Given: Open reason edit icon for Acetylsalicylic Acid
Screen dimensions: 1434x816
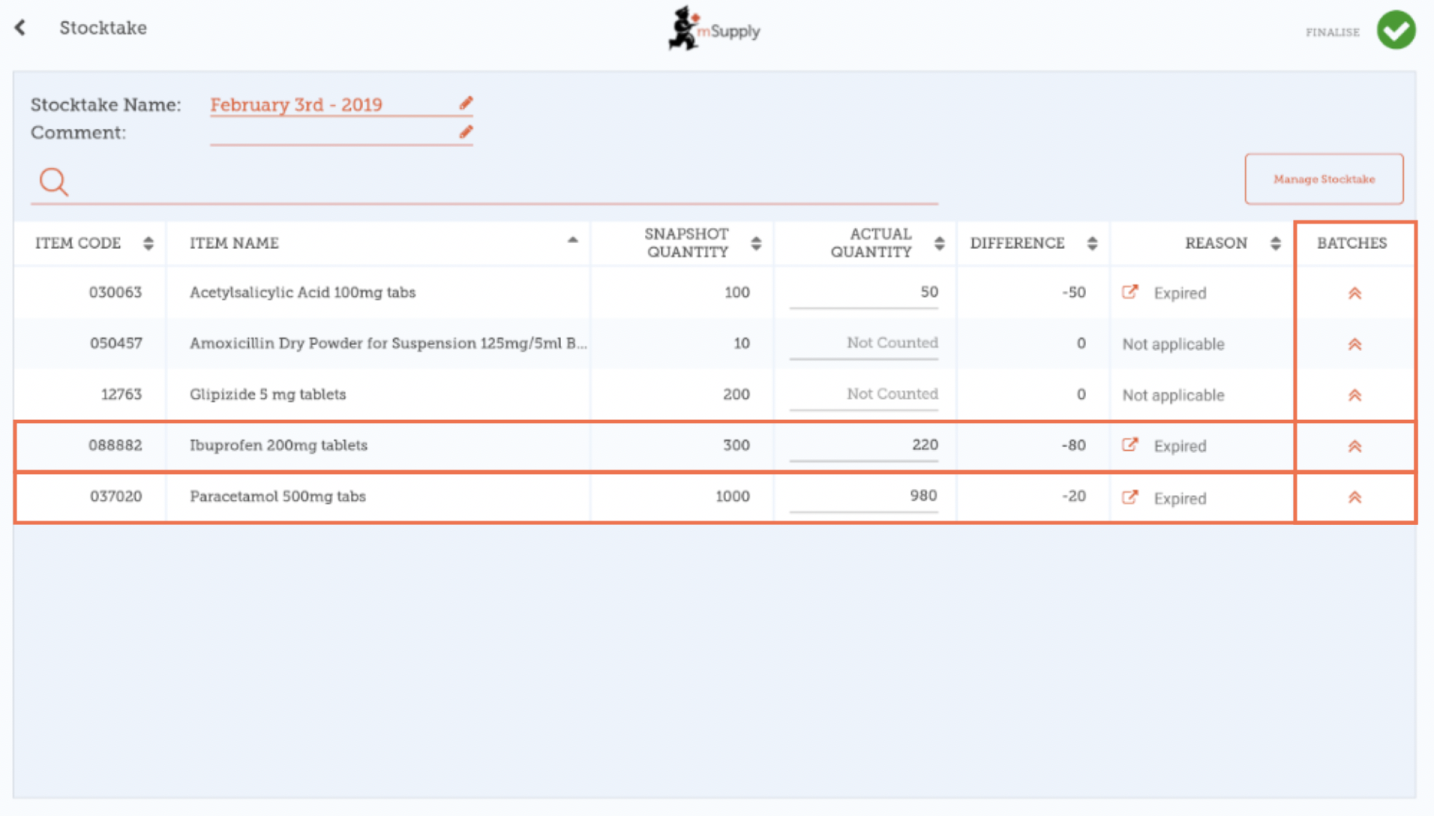Looking at the screenshot, I should pyautogui.click(x=1130, y=293).
